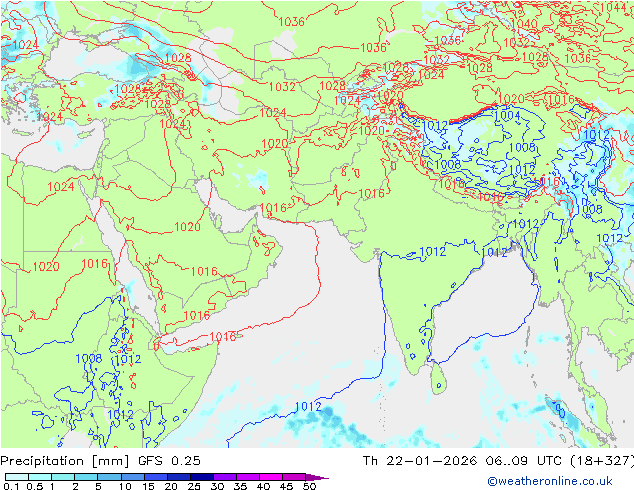Select legend swatch between 30 and 35
Image resolution: width=634 pixels, height=490 pixels.
tap(224, 477)
